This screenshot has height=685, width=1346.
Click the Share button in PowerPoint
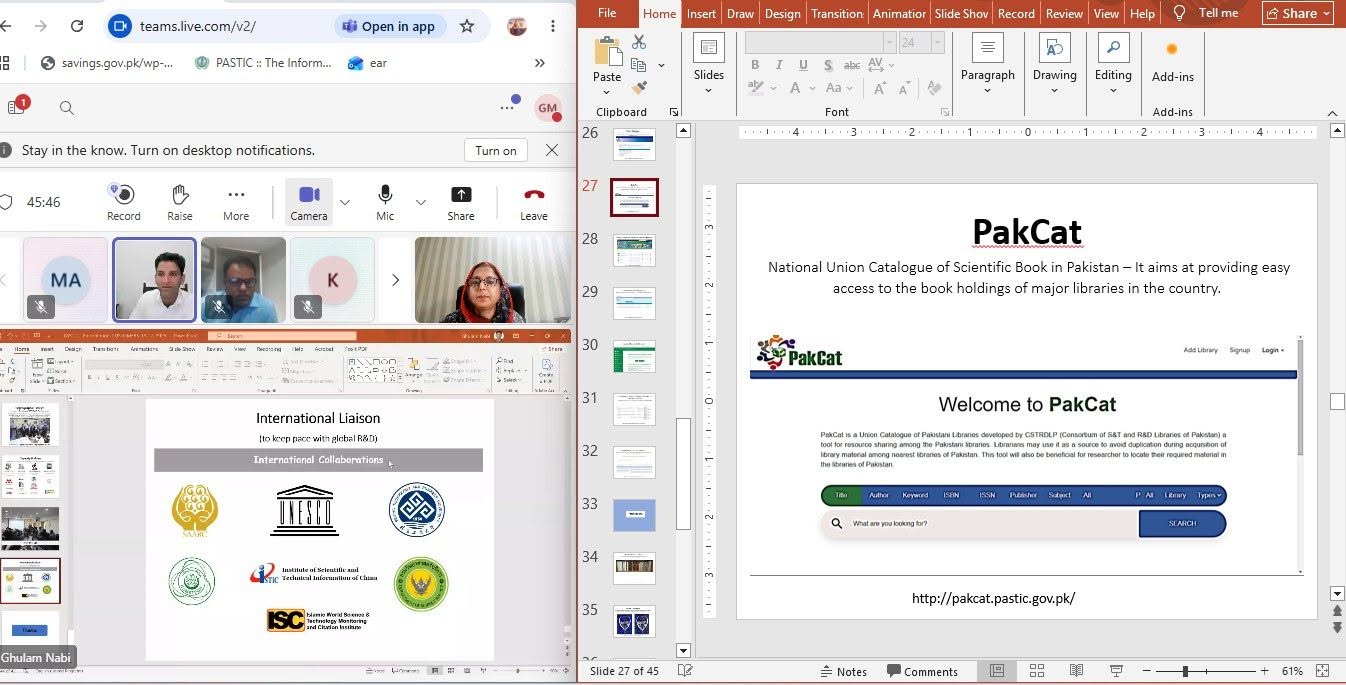point(1298,13)
